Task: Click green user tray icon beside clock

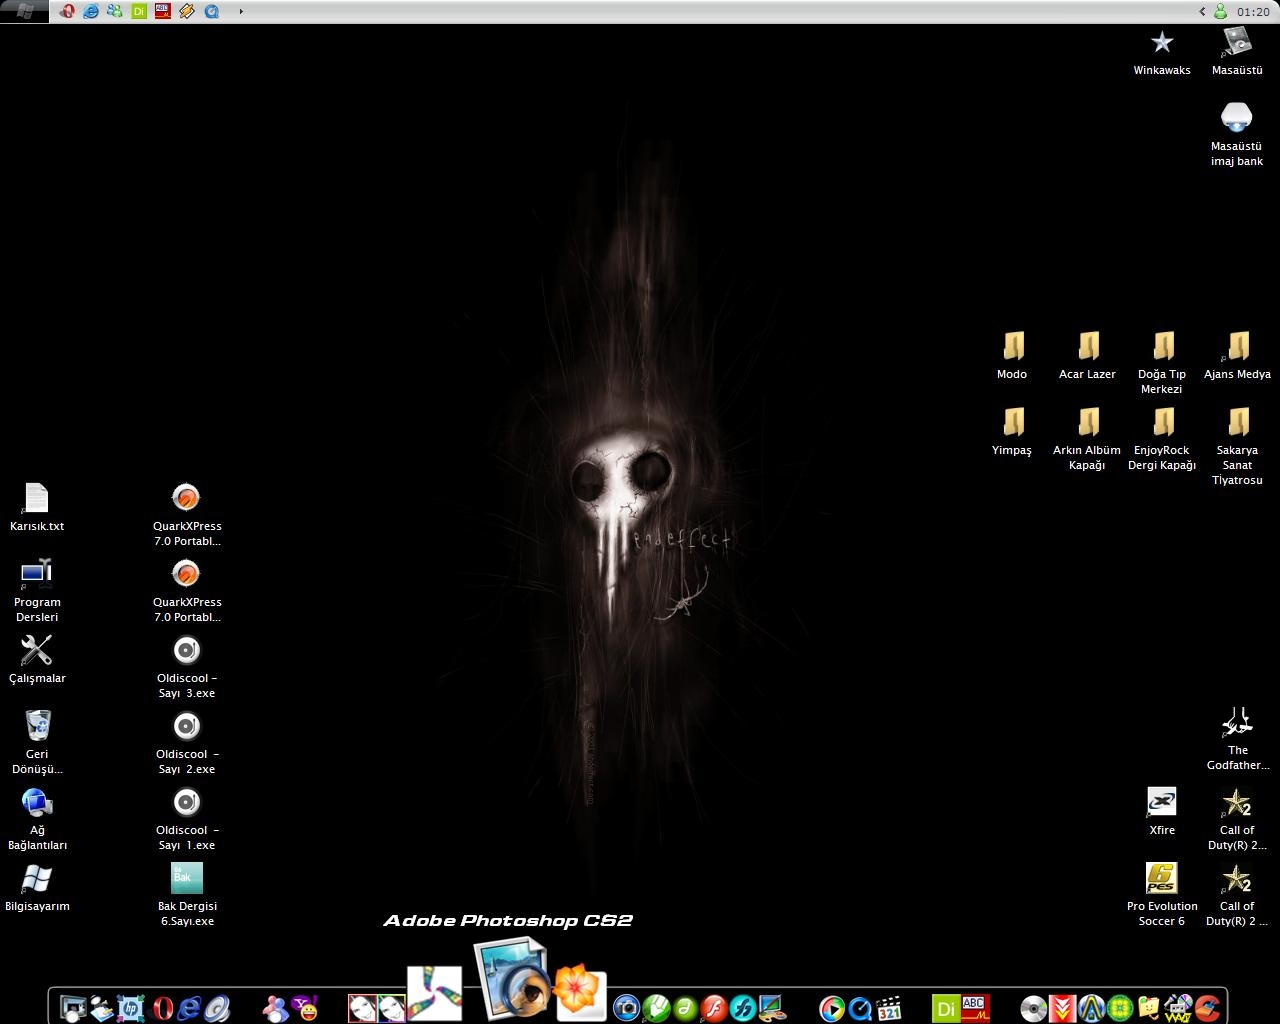Action: 1220,12
